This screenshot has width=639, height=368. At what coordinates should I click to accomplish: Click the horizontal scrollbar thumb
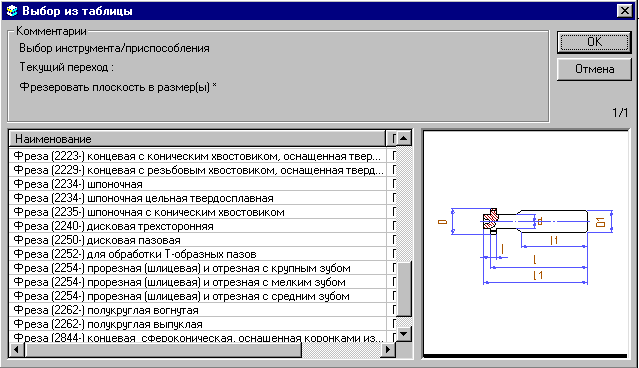point(163,350)
